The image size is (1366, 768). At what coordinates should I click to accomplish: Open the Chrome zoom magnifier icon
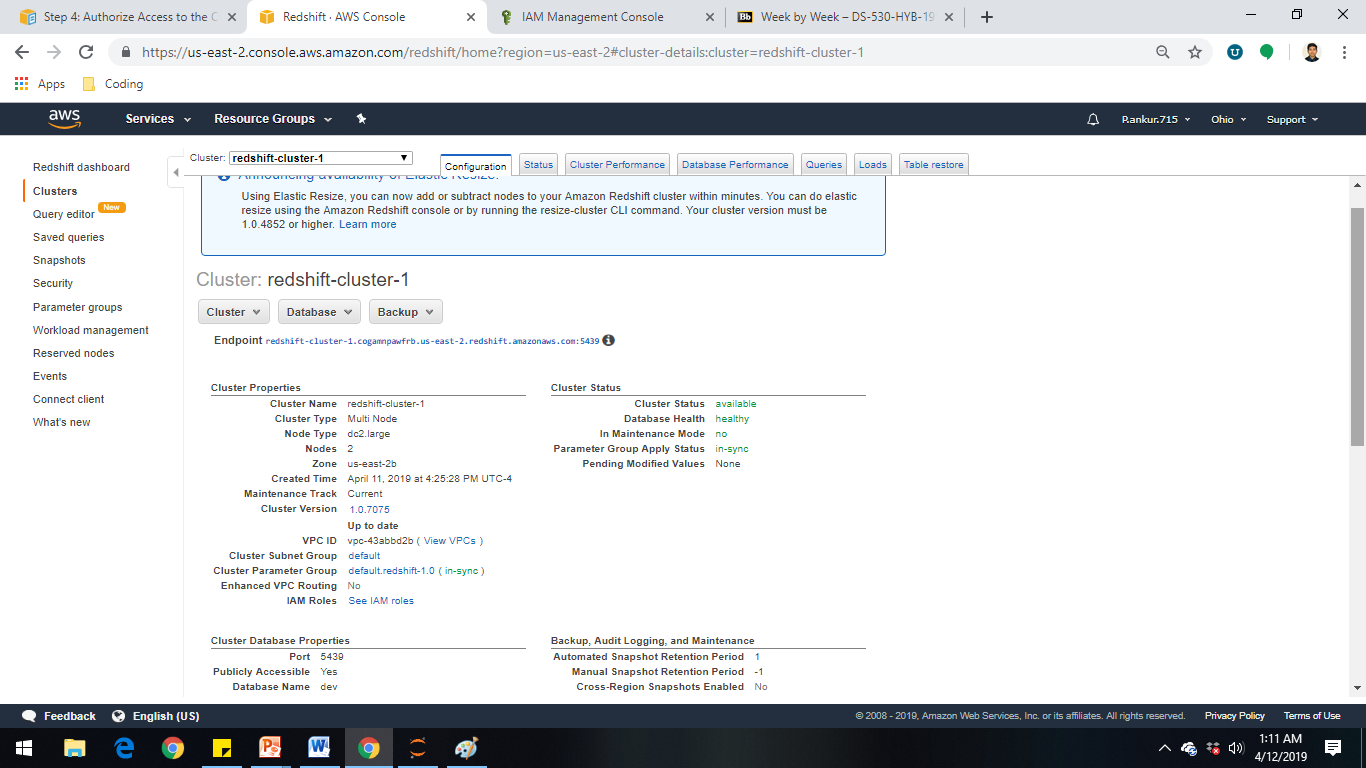[1163, 52]
